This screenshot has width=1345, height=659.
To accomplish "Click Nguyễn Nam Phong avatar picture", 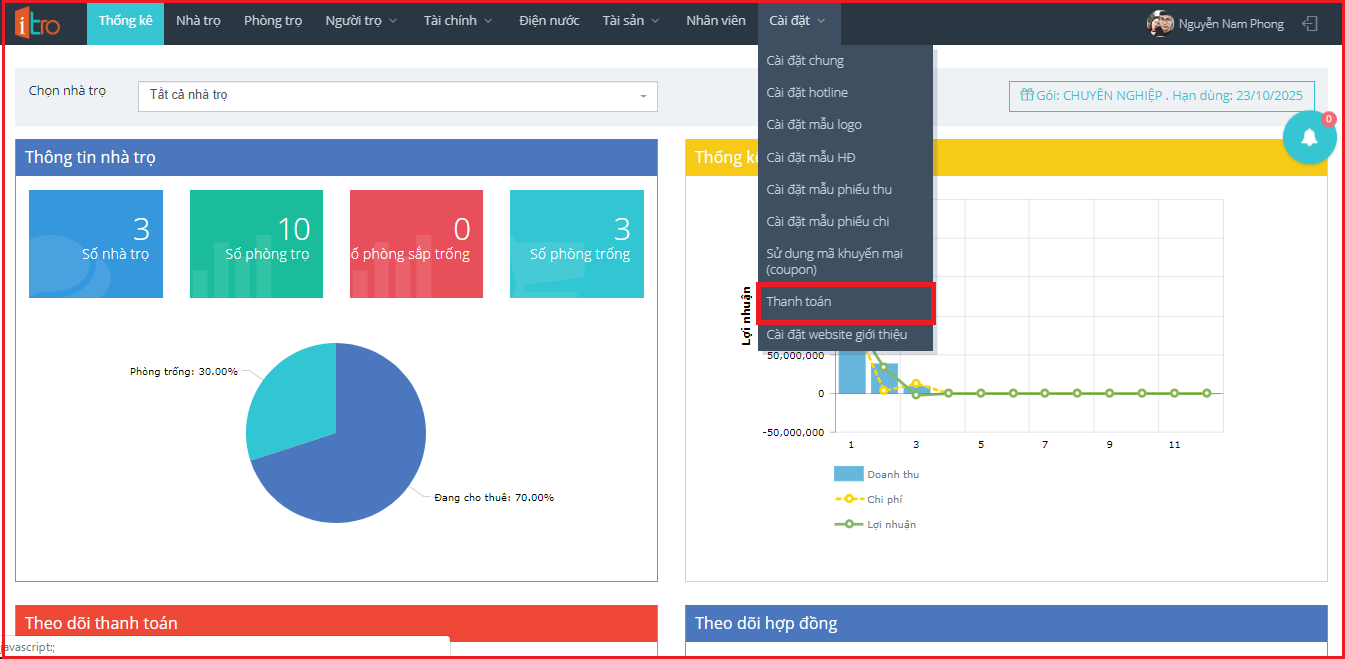I will click(1160, 24).
